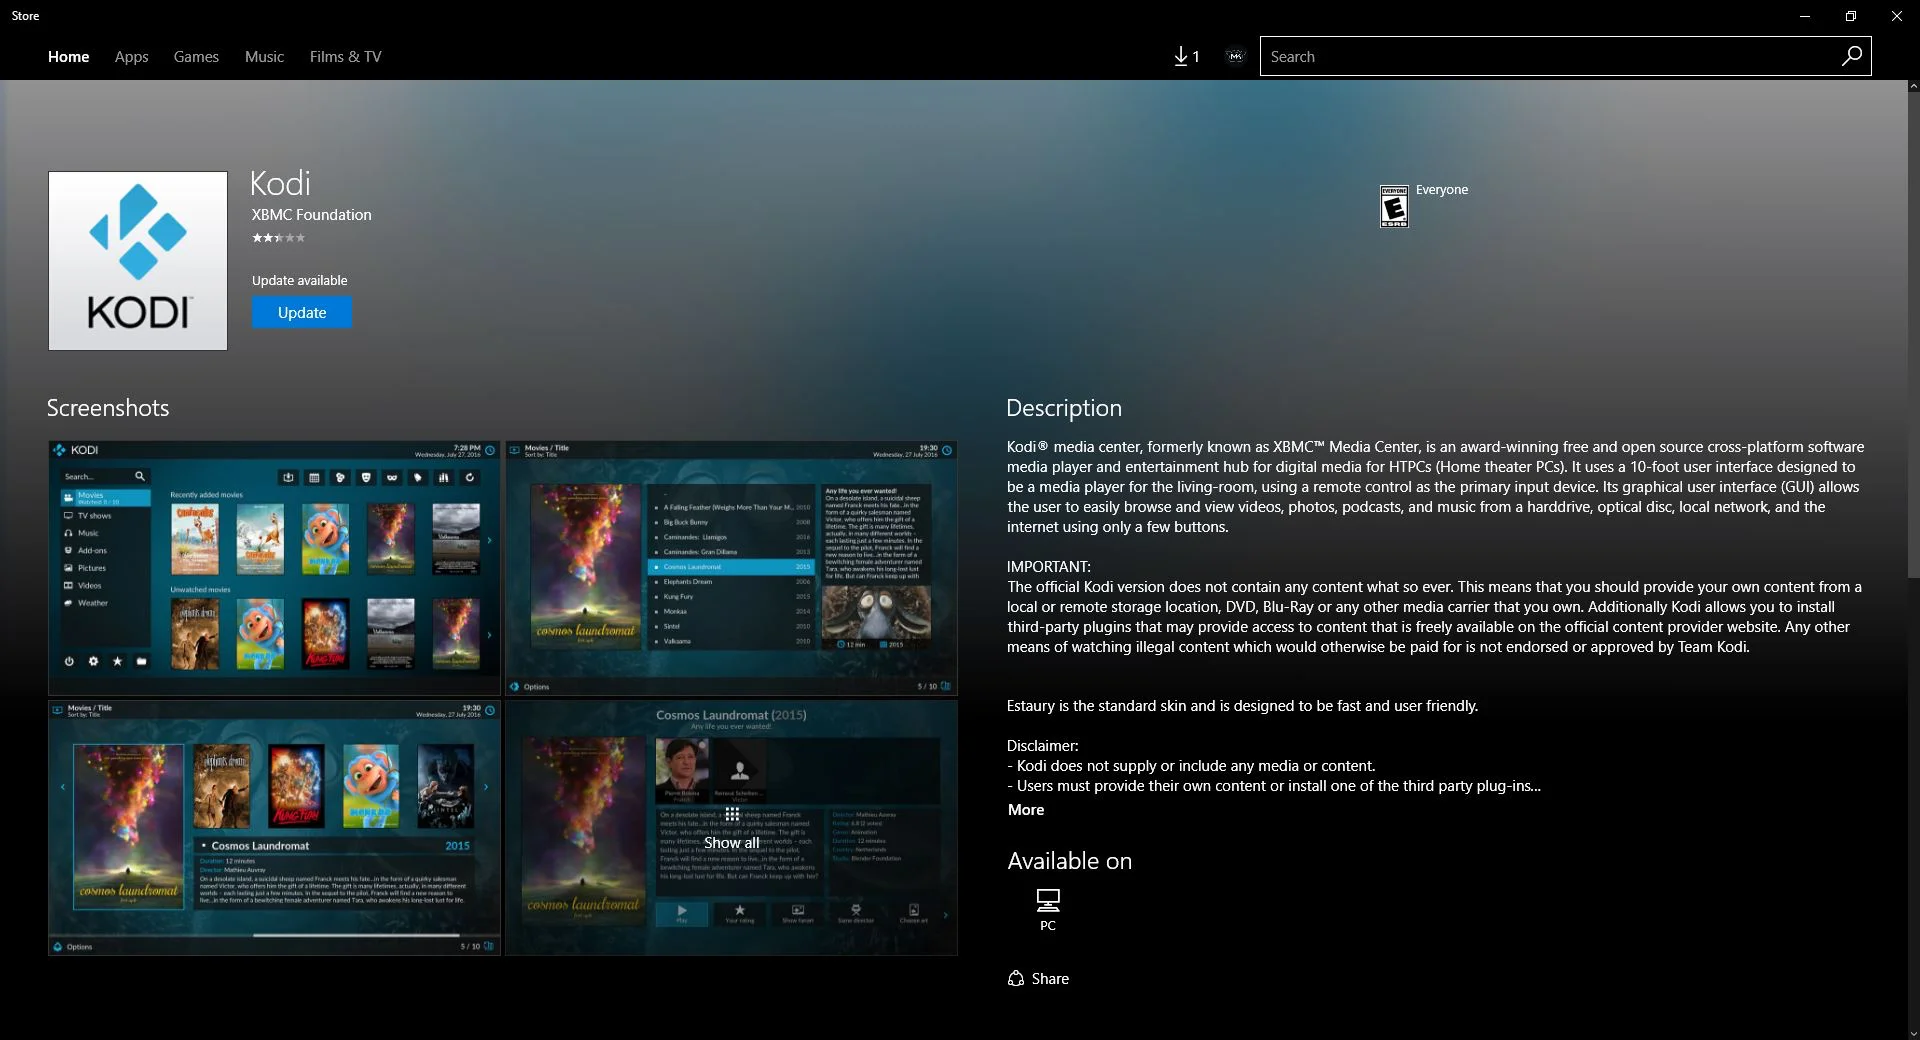Screen dimensions: 1920x1040
Task: Expand description with More link
Action: (1025, 810)
